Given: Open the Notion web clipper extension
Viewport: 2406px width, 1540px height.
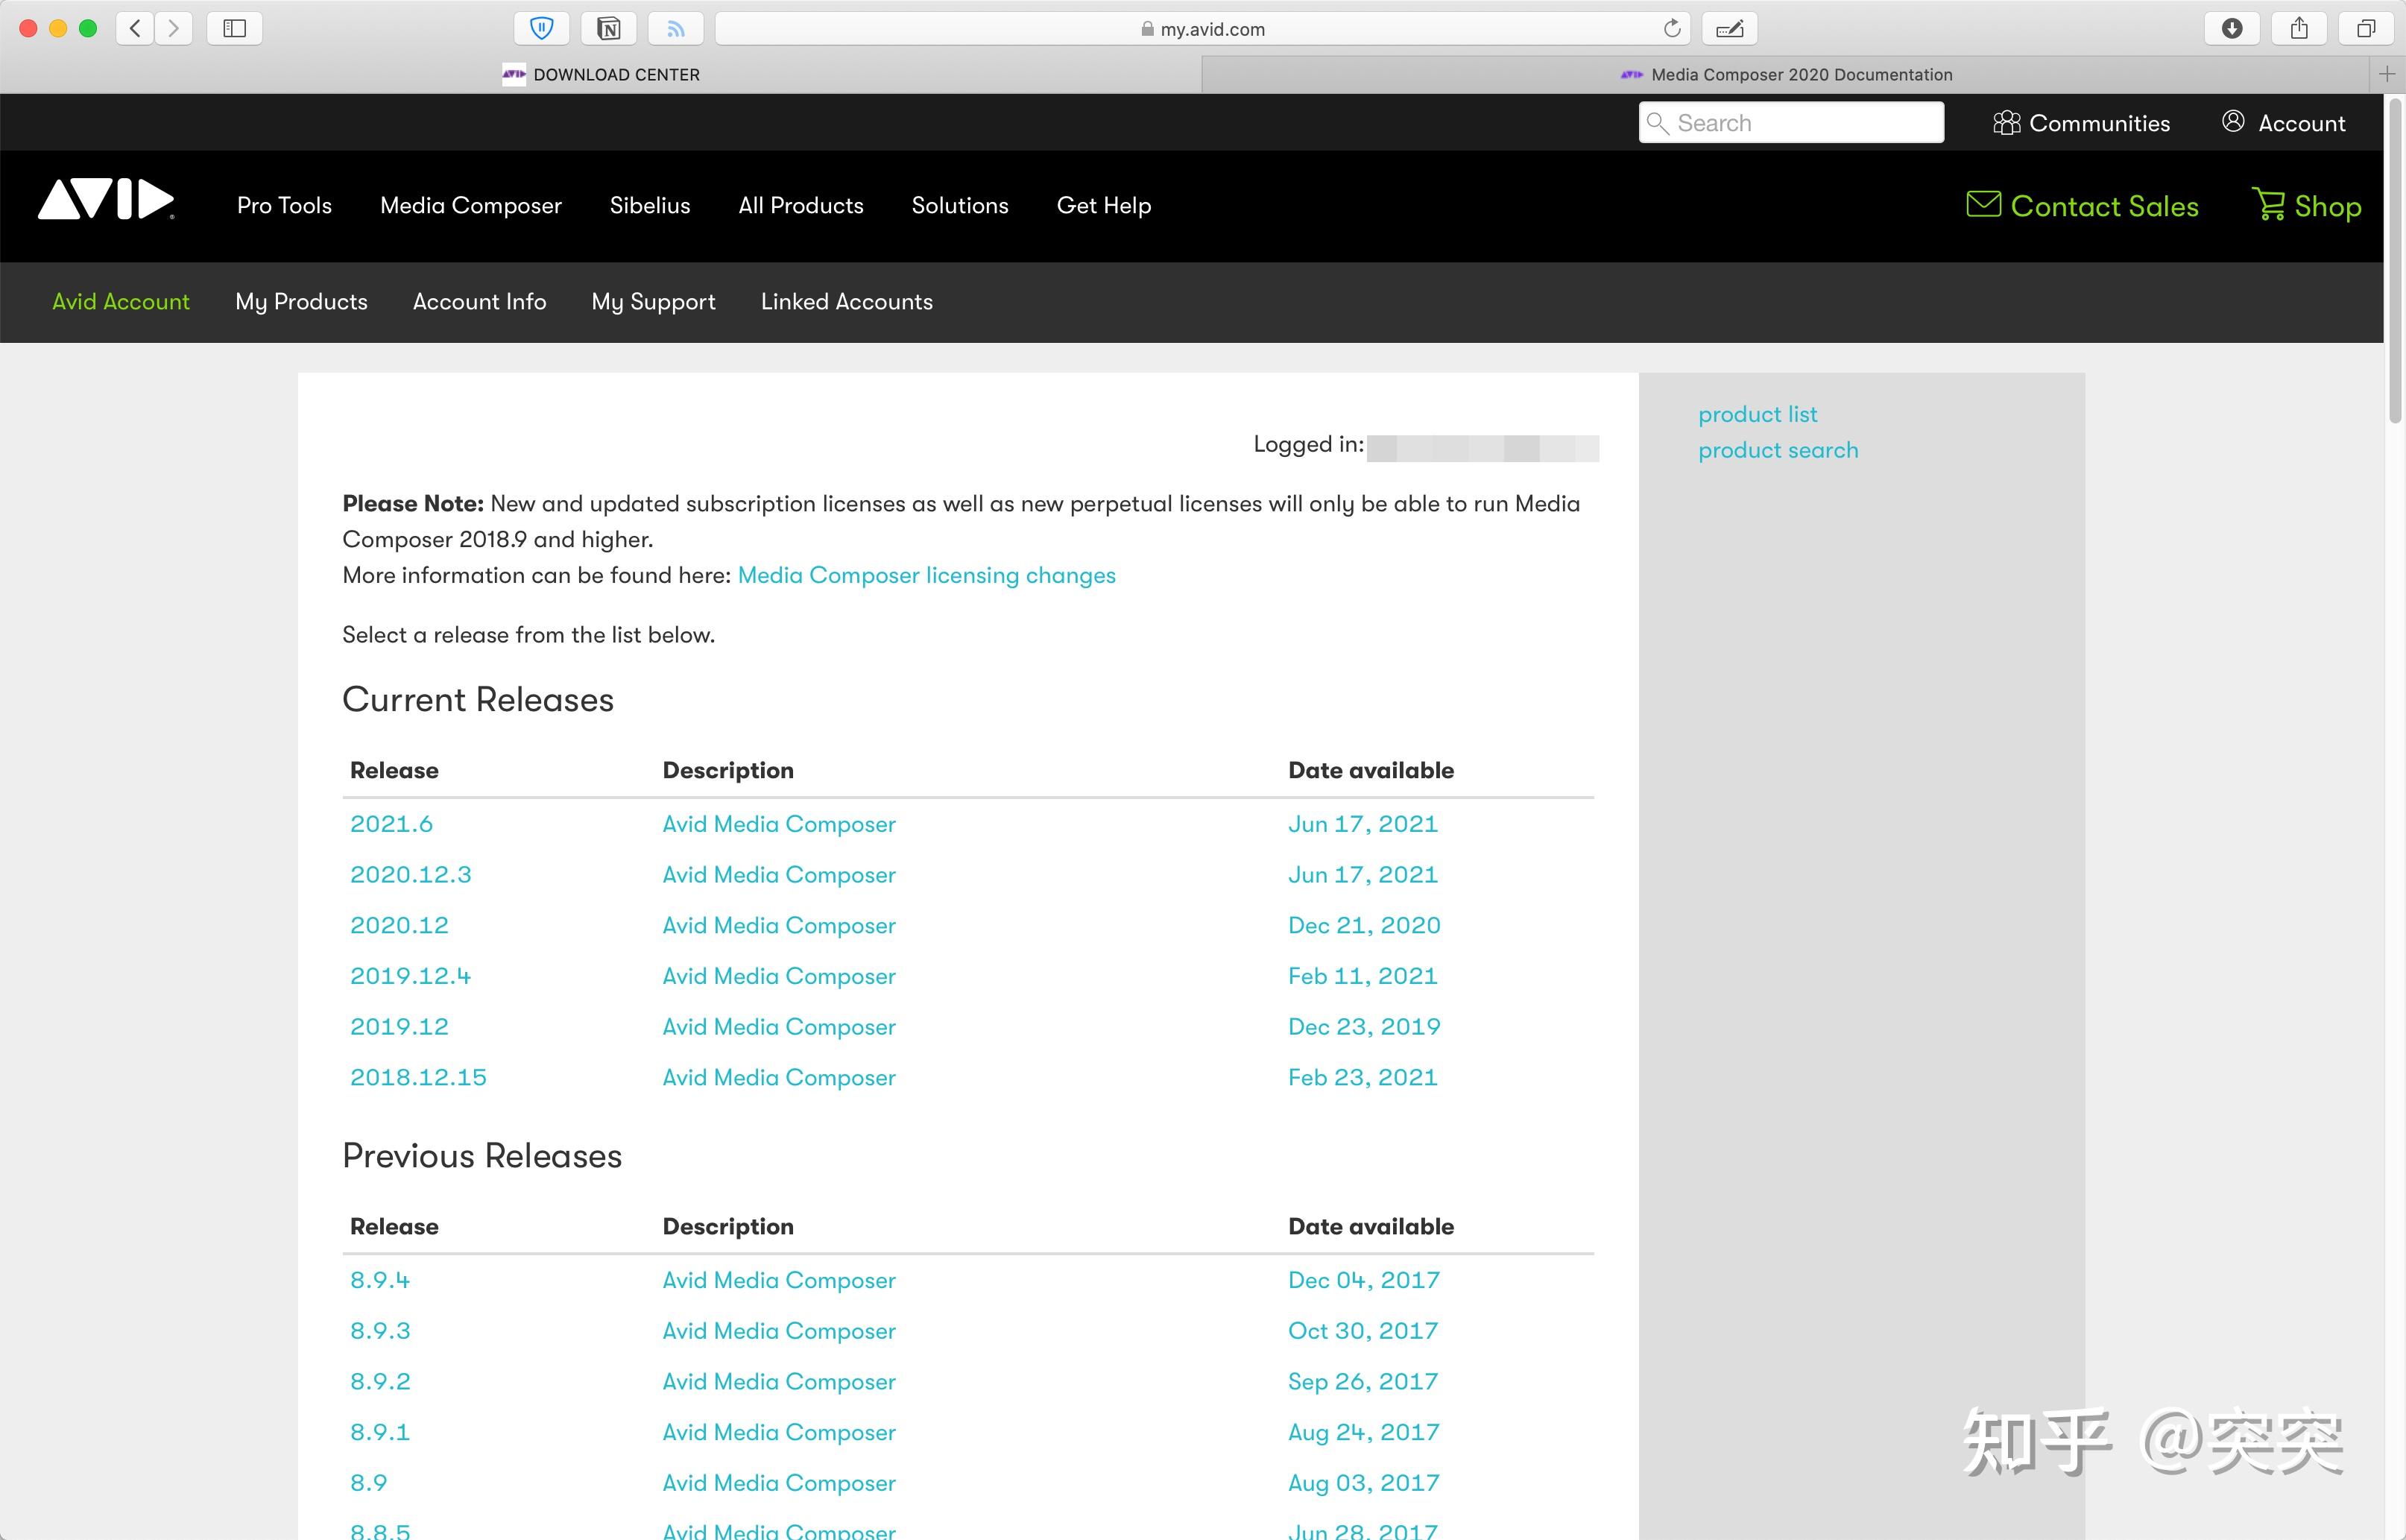Looking at the screenshot, I should pyautogui.click(x=608, y=28).
